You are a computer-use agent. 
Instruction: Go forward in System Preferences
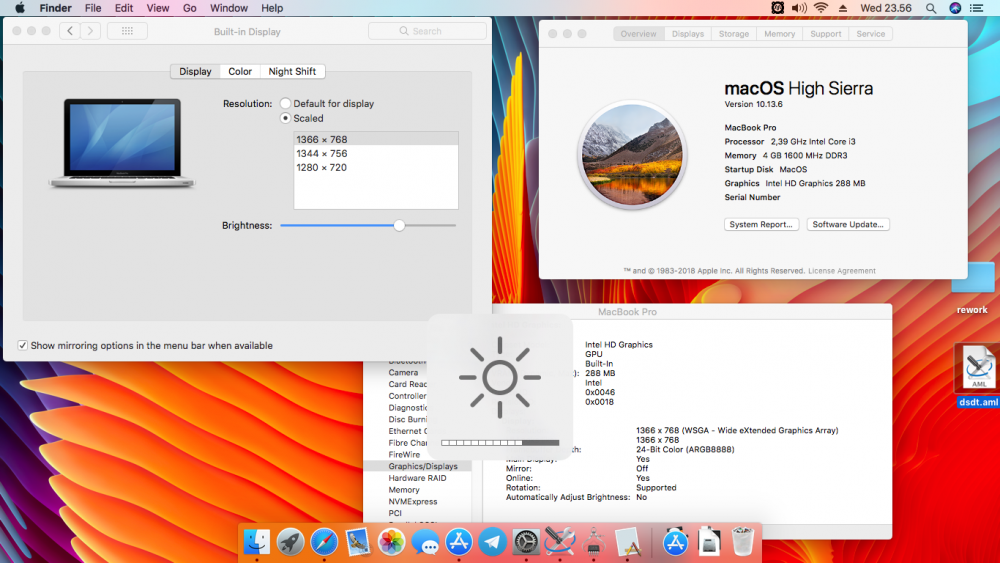pyautogui.click(x=90, y=31)
